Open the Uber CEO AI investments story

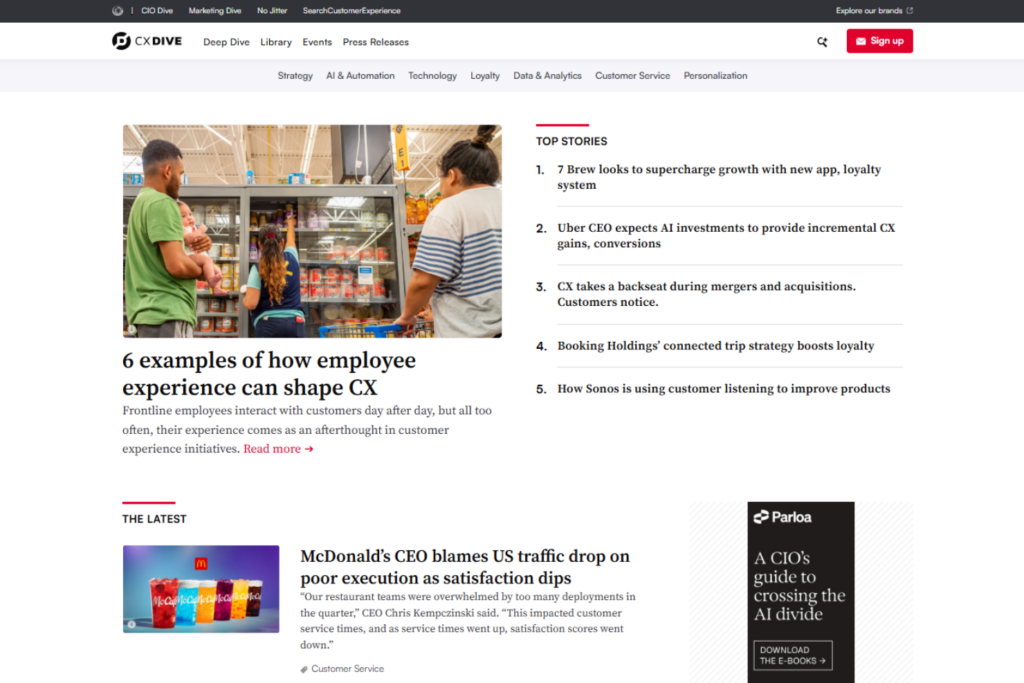click(x=726, y=236)
